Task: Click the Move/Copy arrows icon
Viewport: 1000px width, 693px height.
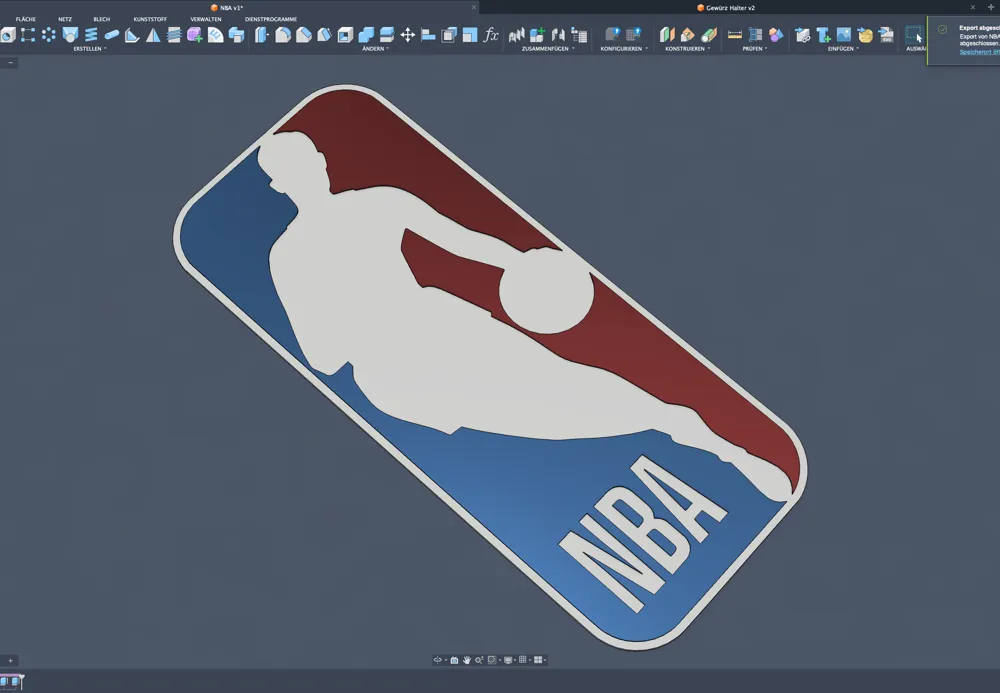Action: coord(408,34)
